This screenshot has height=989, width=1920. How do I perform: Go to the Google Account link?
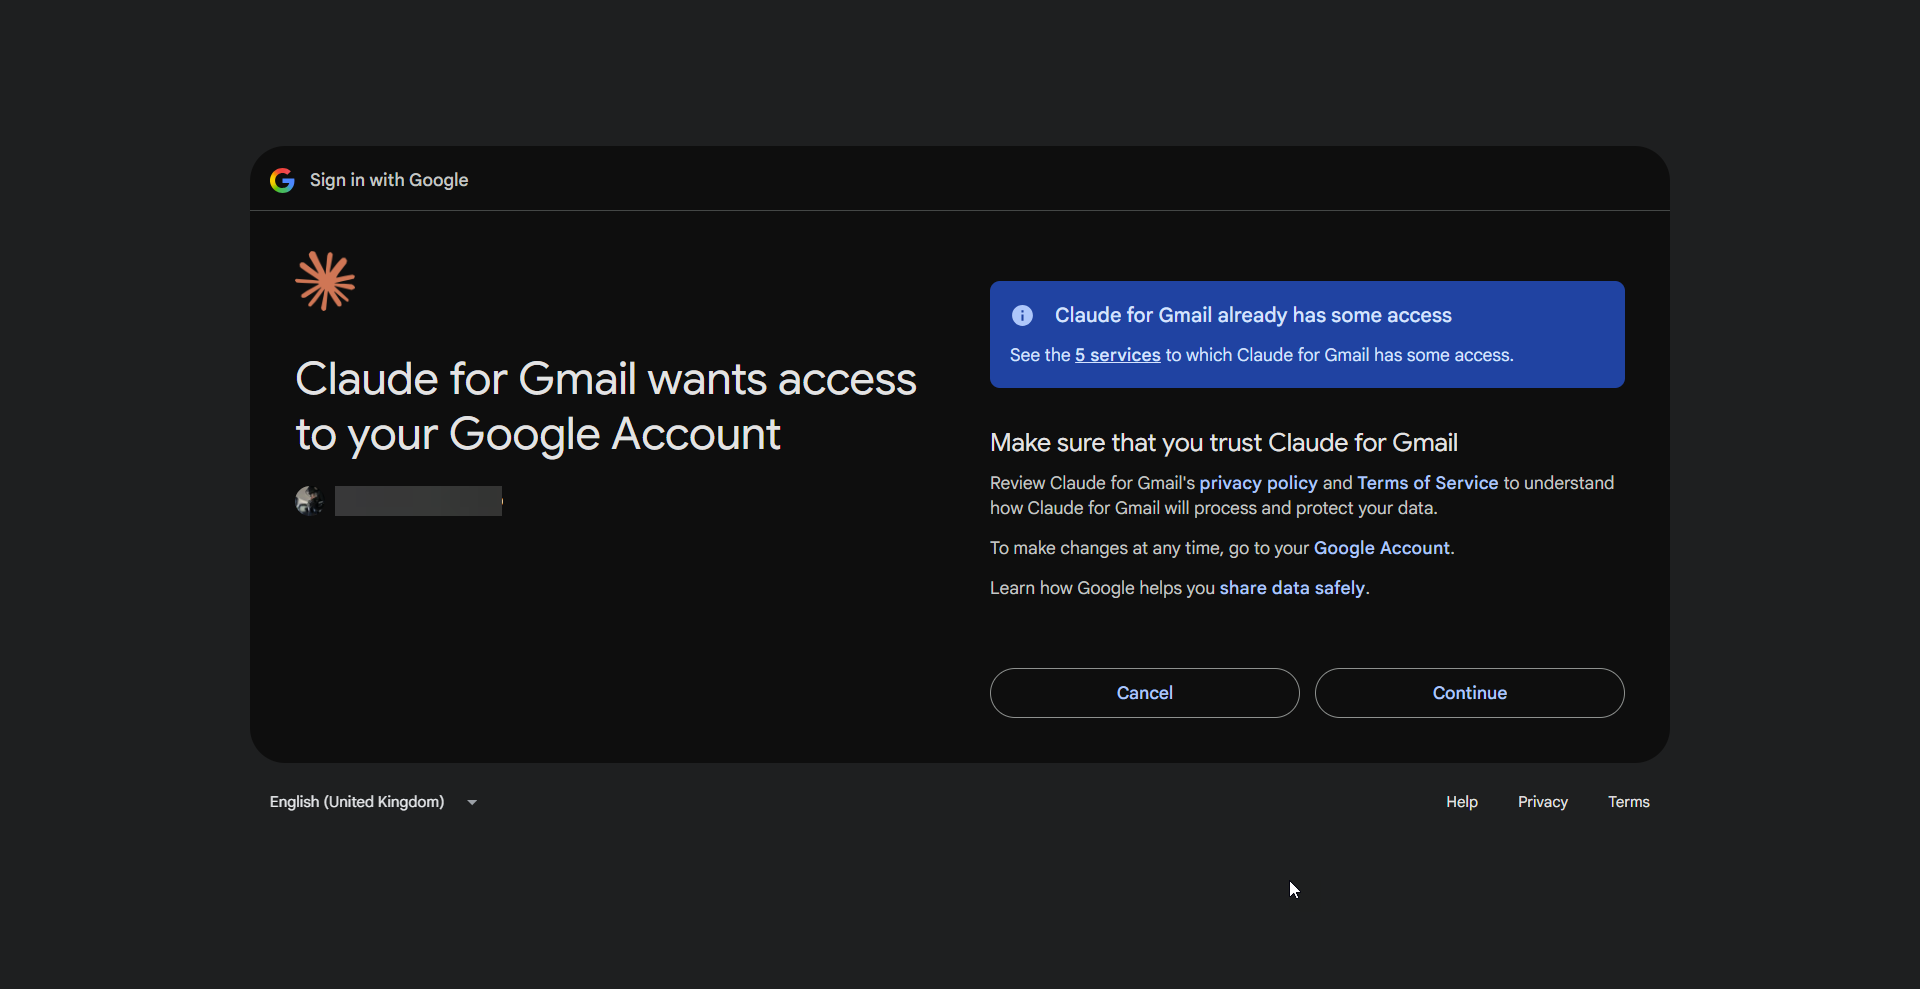tap(1381, 548)
